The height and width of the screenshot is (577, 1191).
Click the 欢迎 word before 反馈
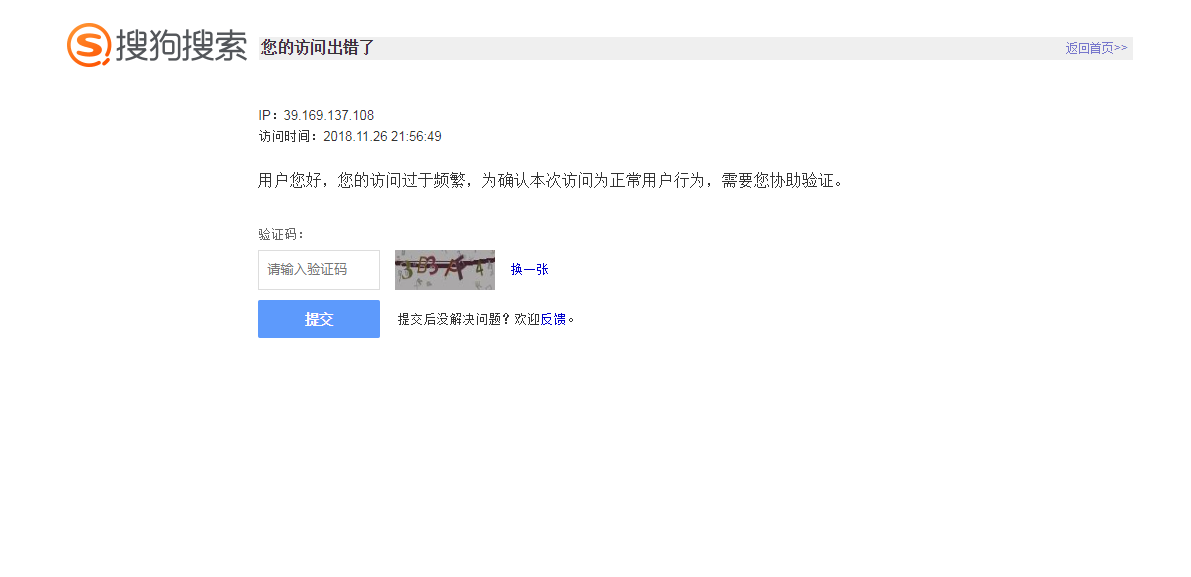pyautogui.click(x=527, y=319)
